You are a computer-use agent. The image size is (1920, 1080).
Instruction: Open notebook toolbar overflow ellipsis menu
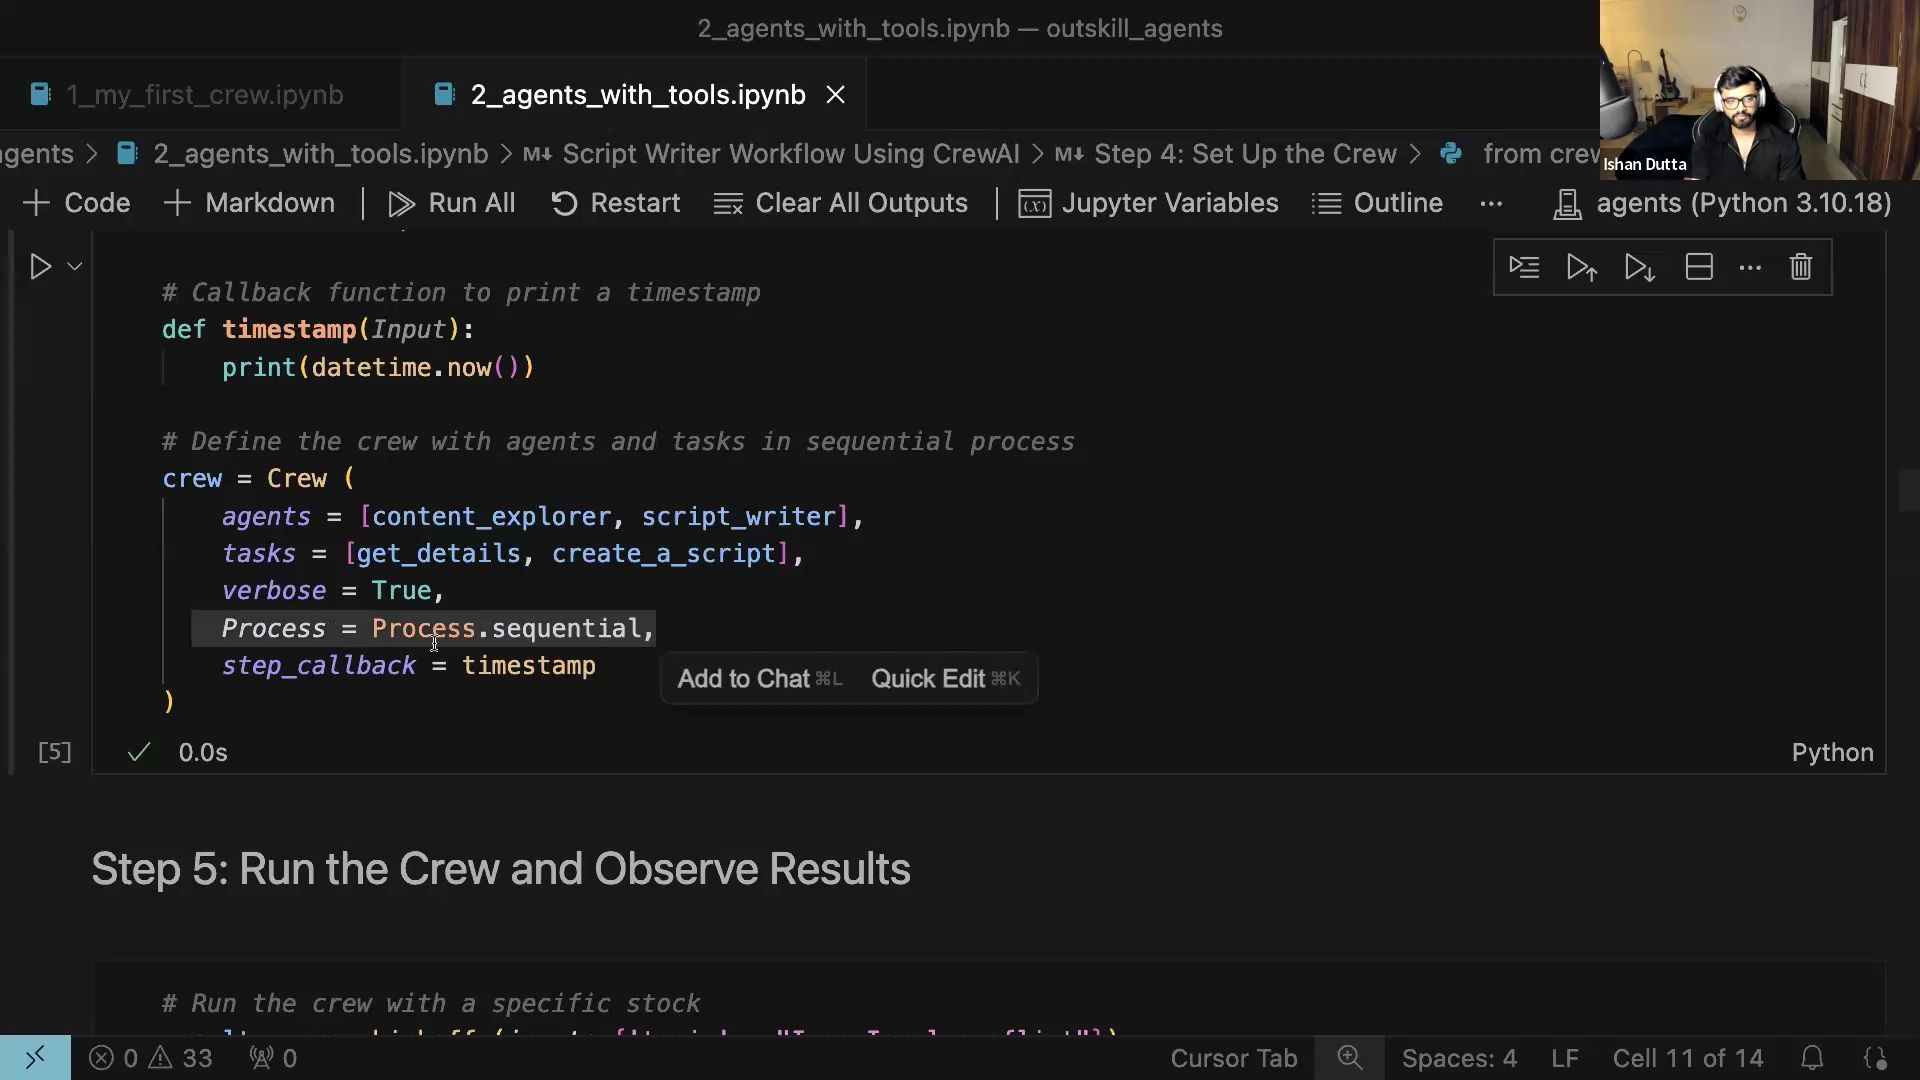click(1491, 203)
